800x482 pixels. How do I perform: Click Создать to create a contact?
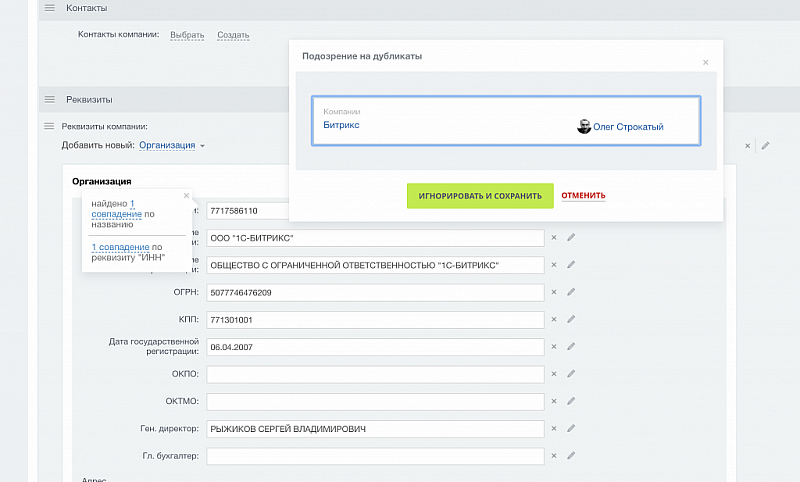(x=233, y=35)
